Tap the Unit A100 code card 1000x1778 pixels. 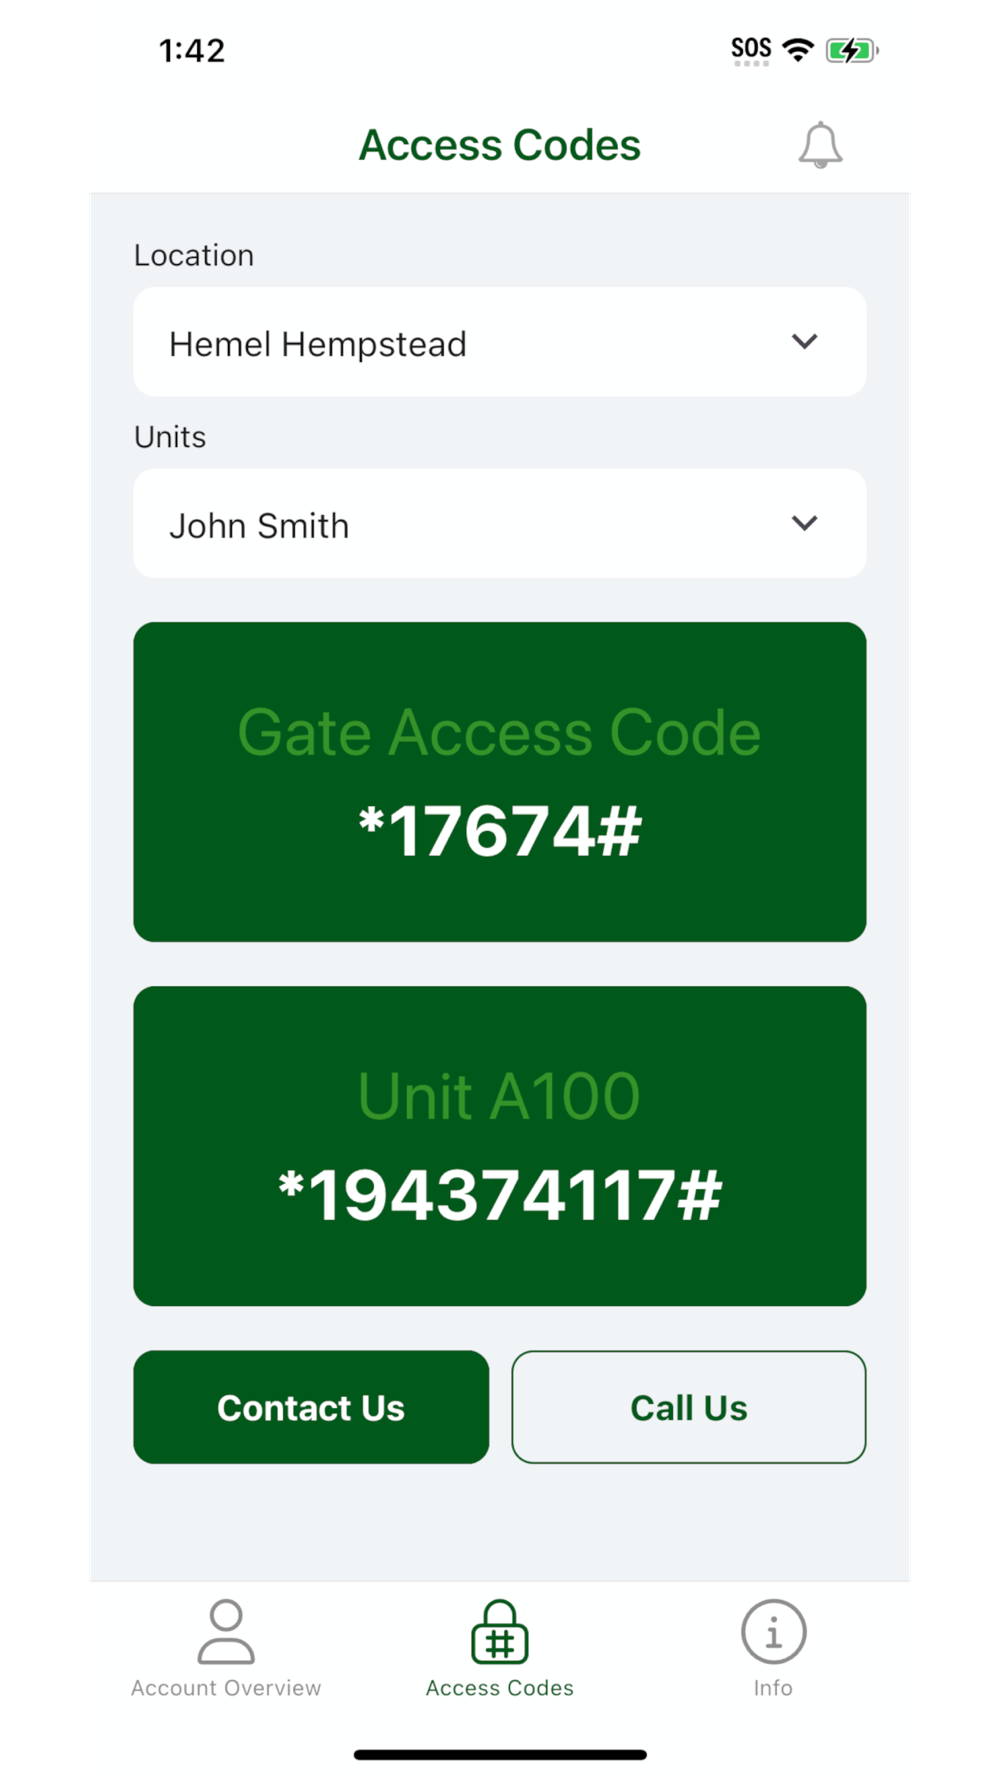(x=499, y=1146)
